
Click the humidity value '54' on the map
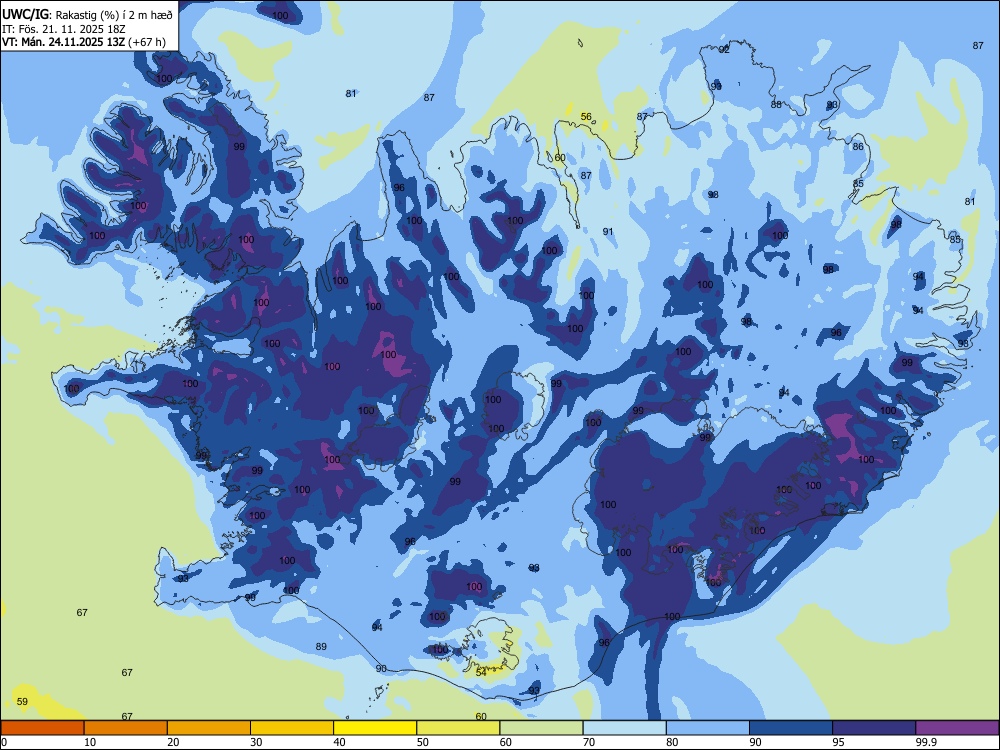tap(482, 672)
